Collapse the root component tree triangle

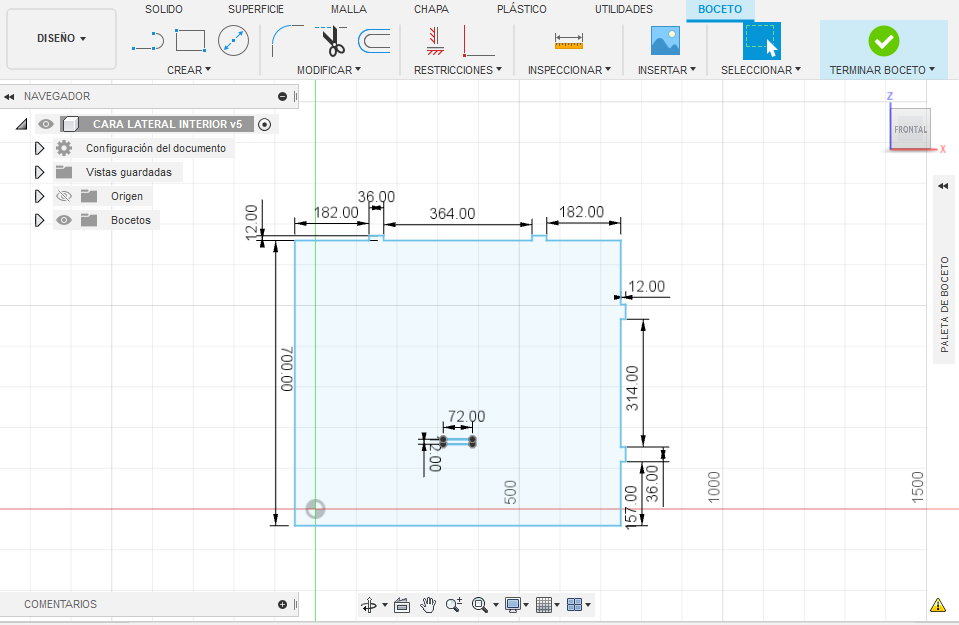point(22,125)
